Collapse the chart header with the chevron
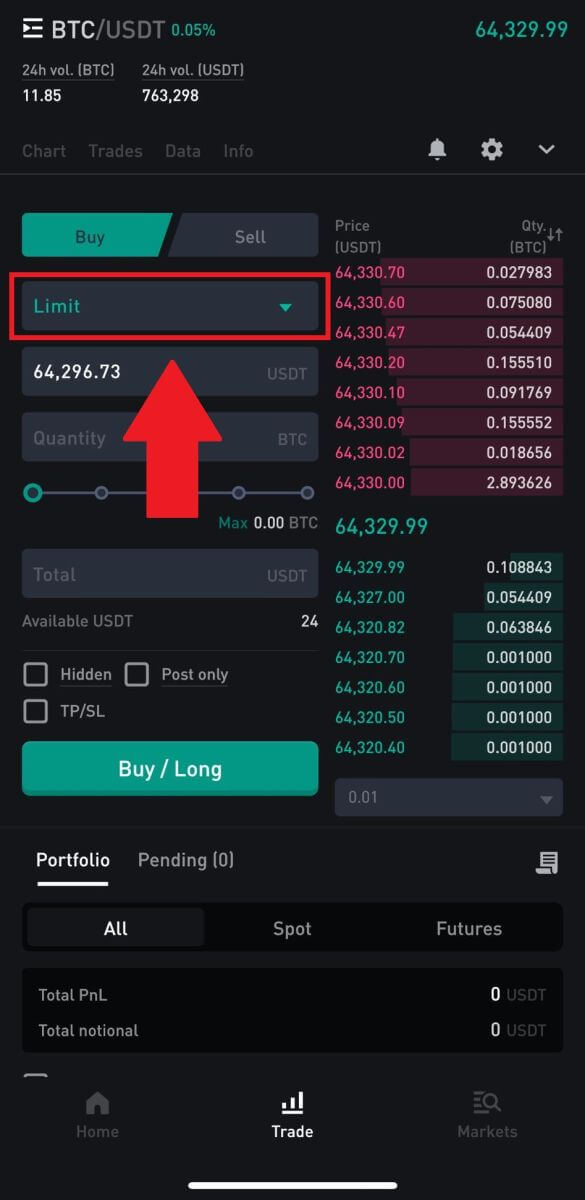Viewport: 585px width, 1200px height. (546, 148)
